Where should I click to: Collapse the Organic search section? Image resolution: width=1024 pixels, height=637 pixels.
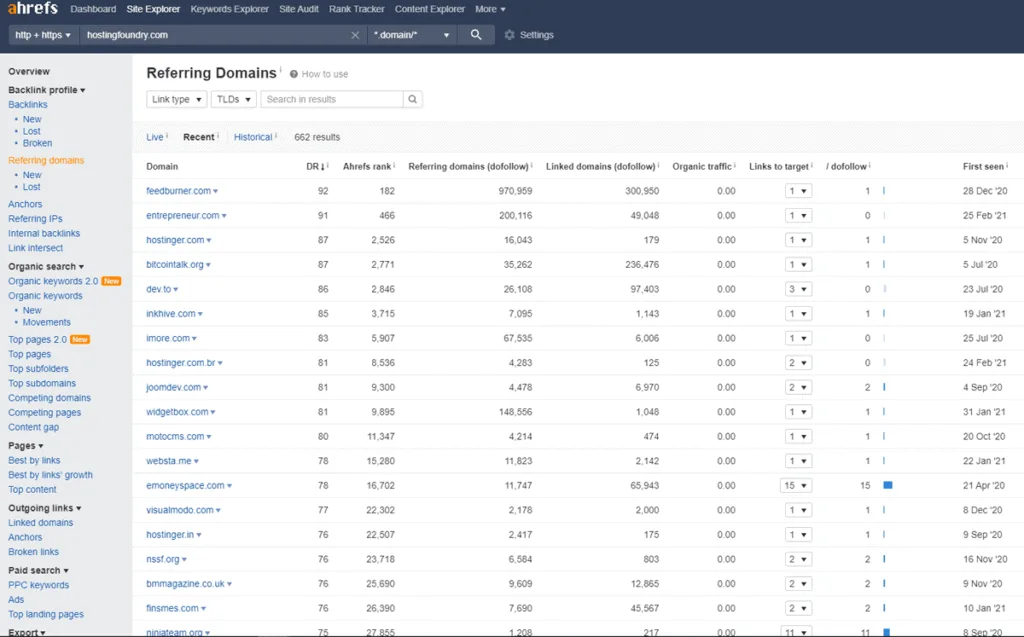pyautogui.click(x=46, y=267)
